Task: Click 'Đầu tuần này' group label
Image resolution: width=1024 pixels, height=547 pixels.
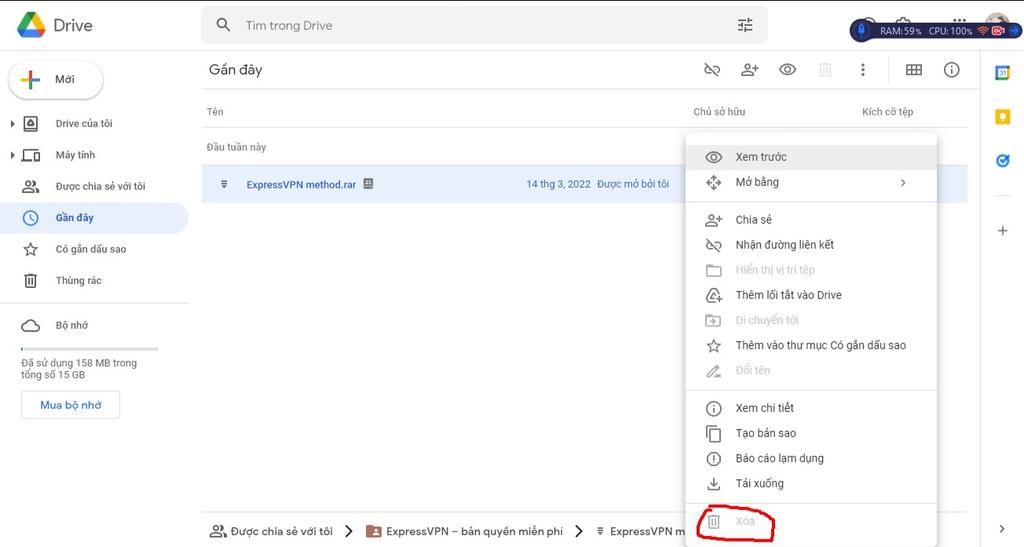Action: click(x=236, y=148)
